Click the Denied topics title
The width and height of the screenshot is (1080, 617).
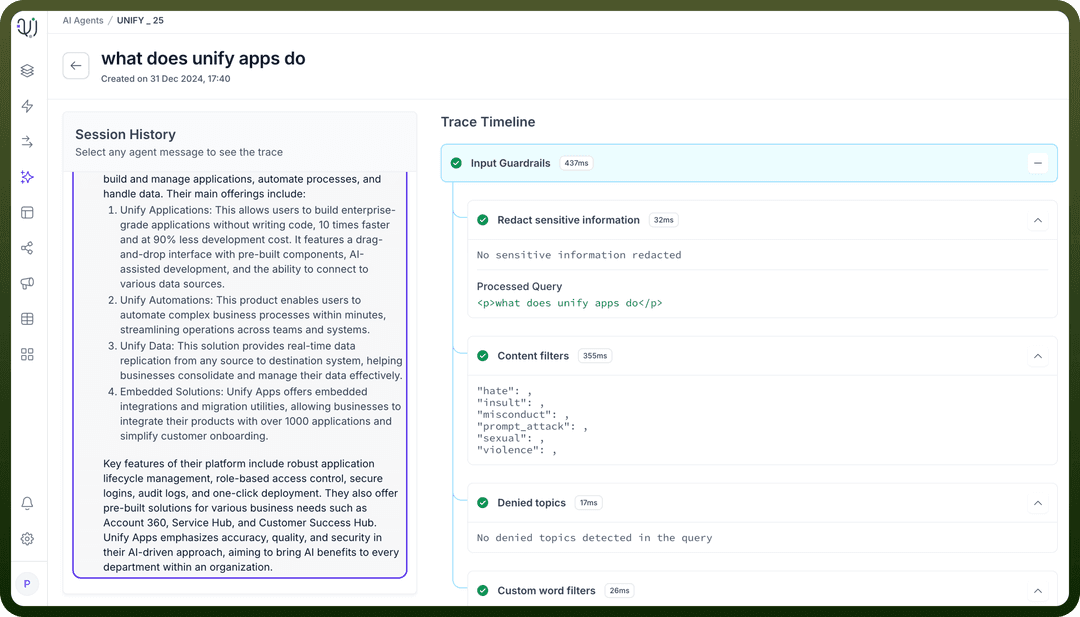[x=531, y=503]
